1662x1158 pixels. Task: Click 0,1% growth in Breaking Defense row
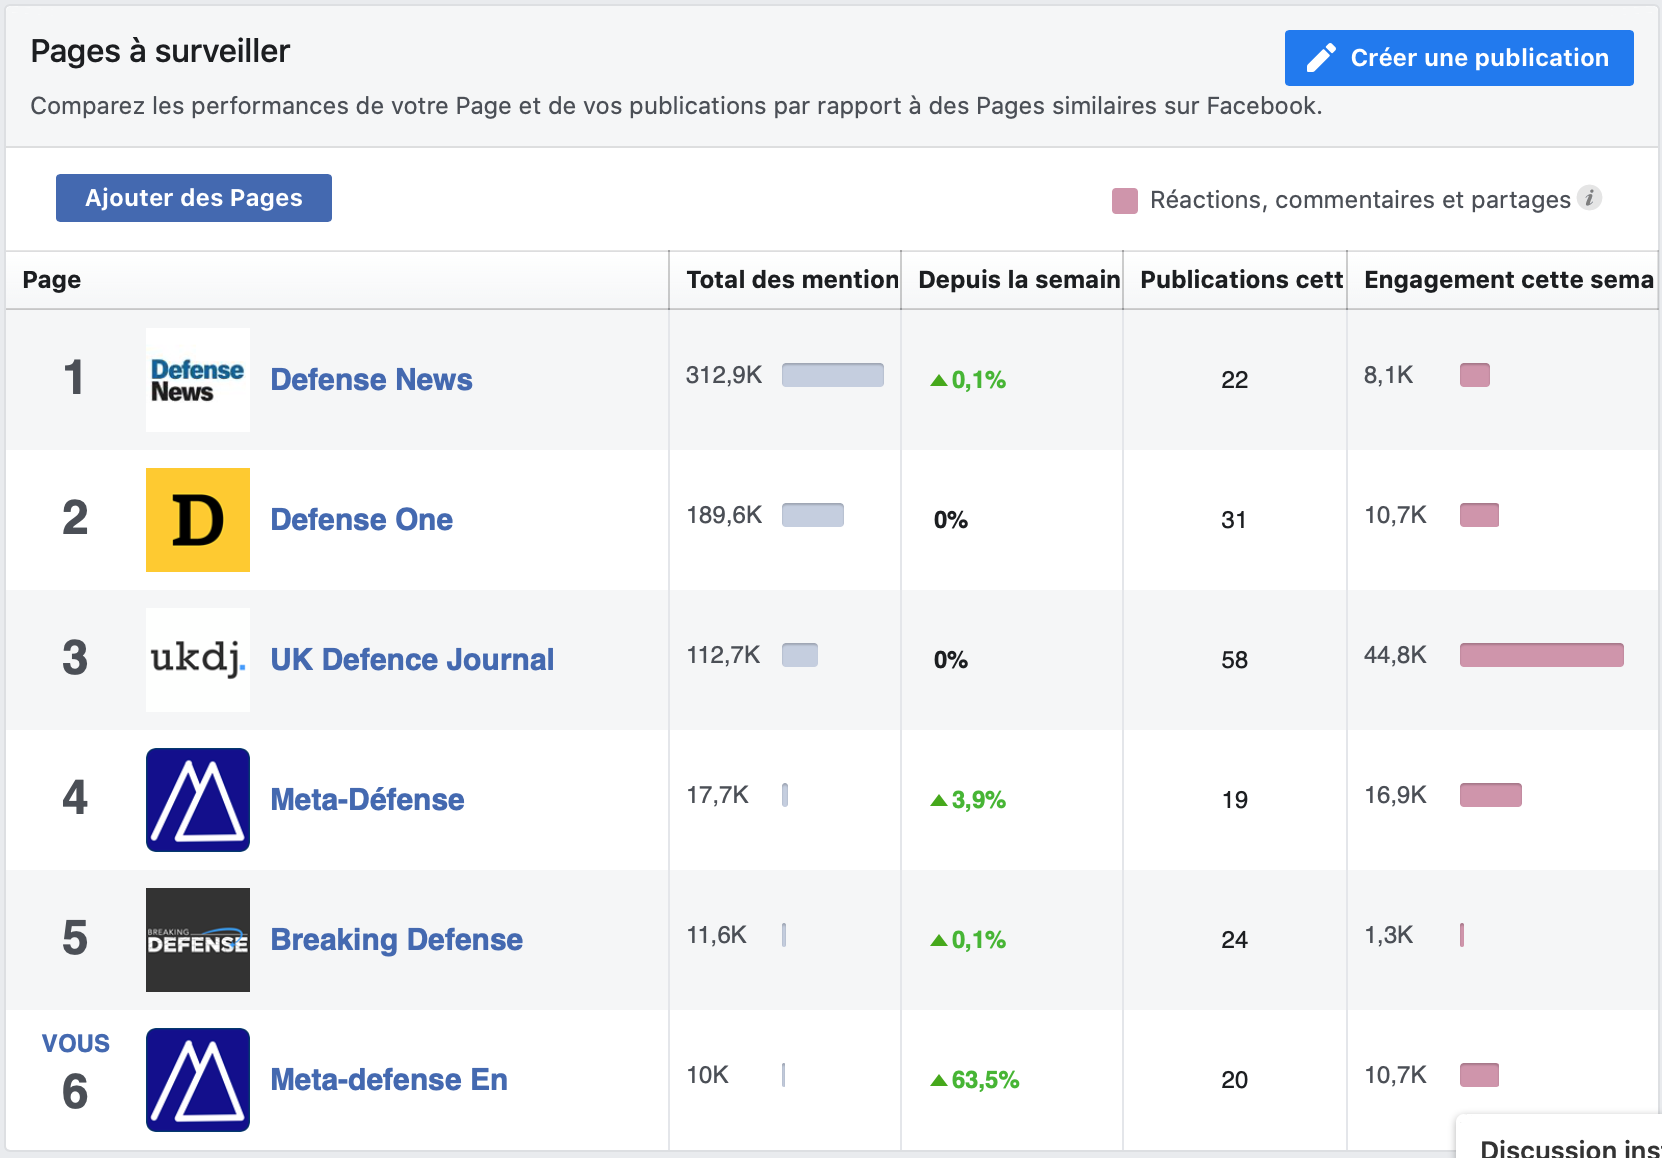click(x=968, y=940)
